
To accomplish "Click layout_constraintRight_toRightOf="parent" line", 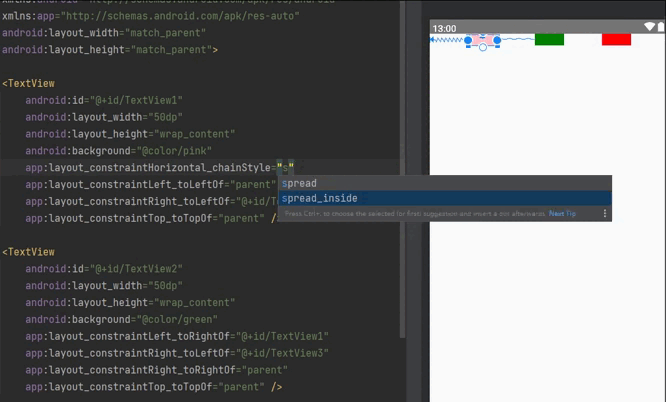I will pos(157,370).
